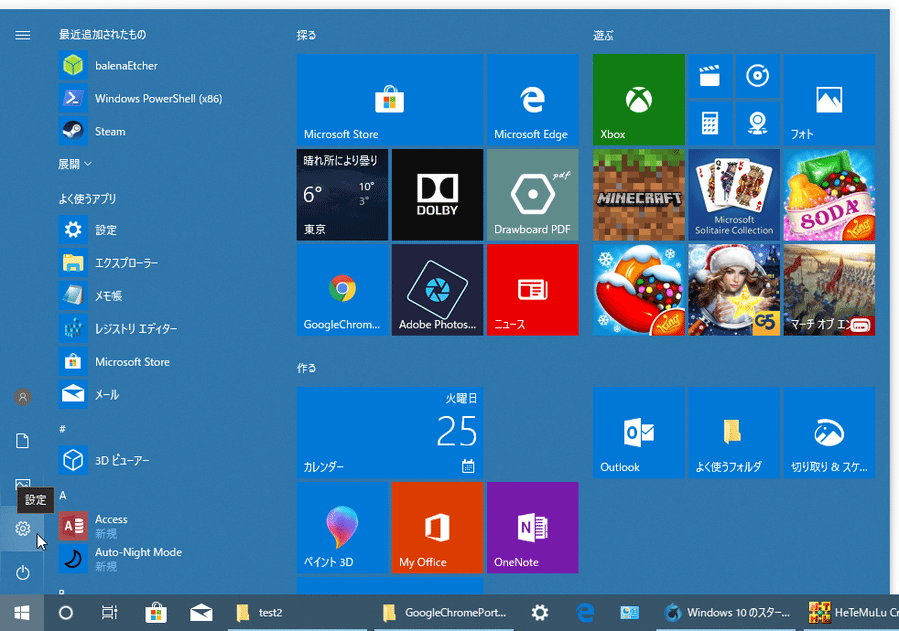
Task: Launch the Minecraft tile
Action: [639, 195]
